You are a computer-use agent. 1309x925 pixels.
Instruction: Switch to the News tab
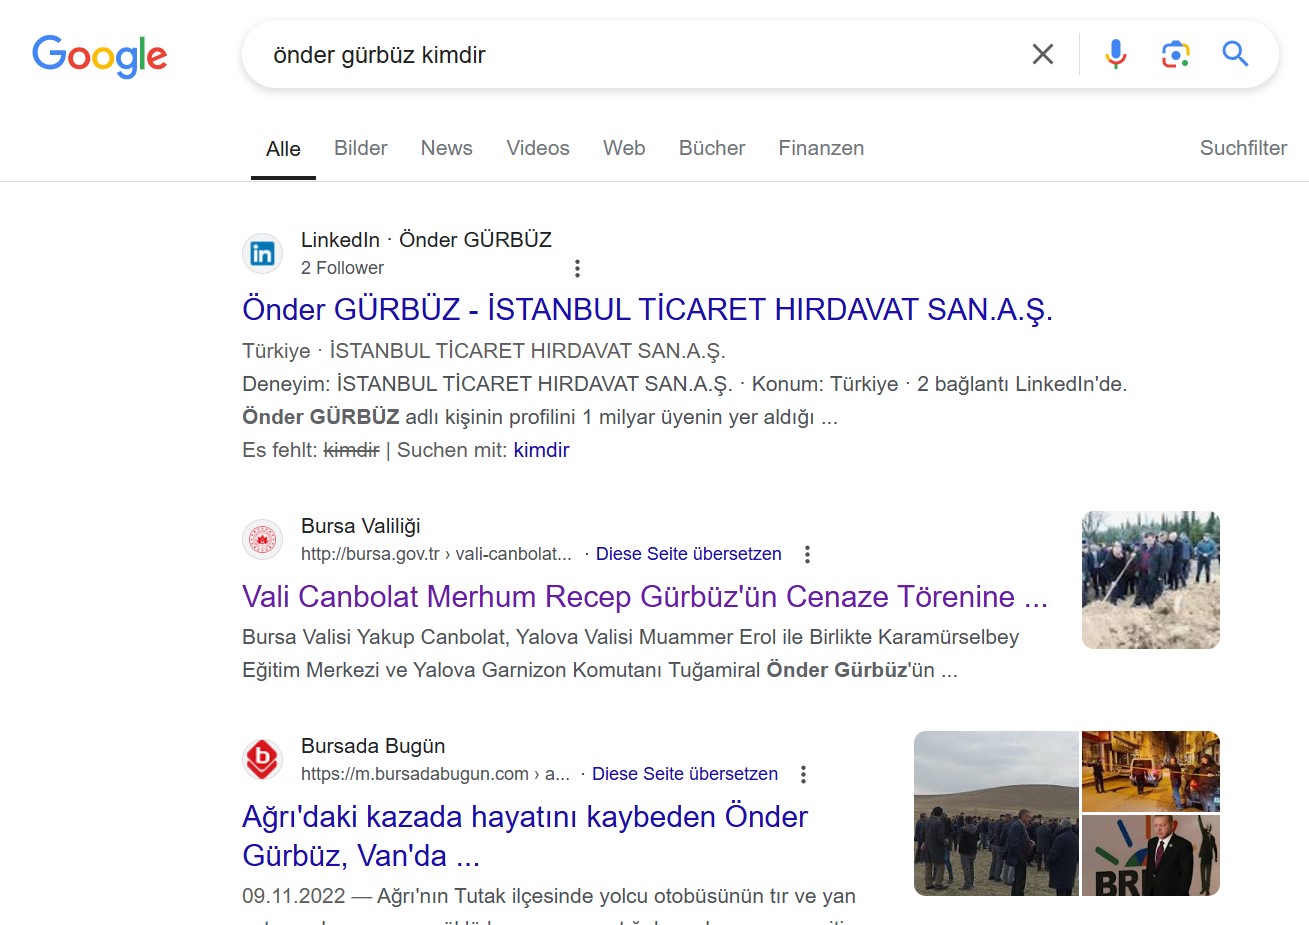point(446,148)
